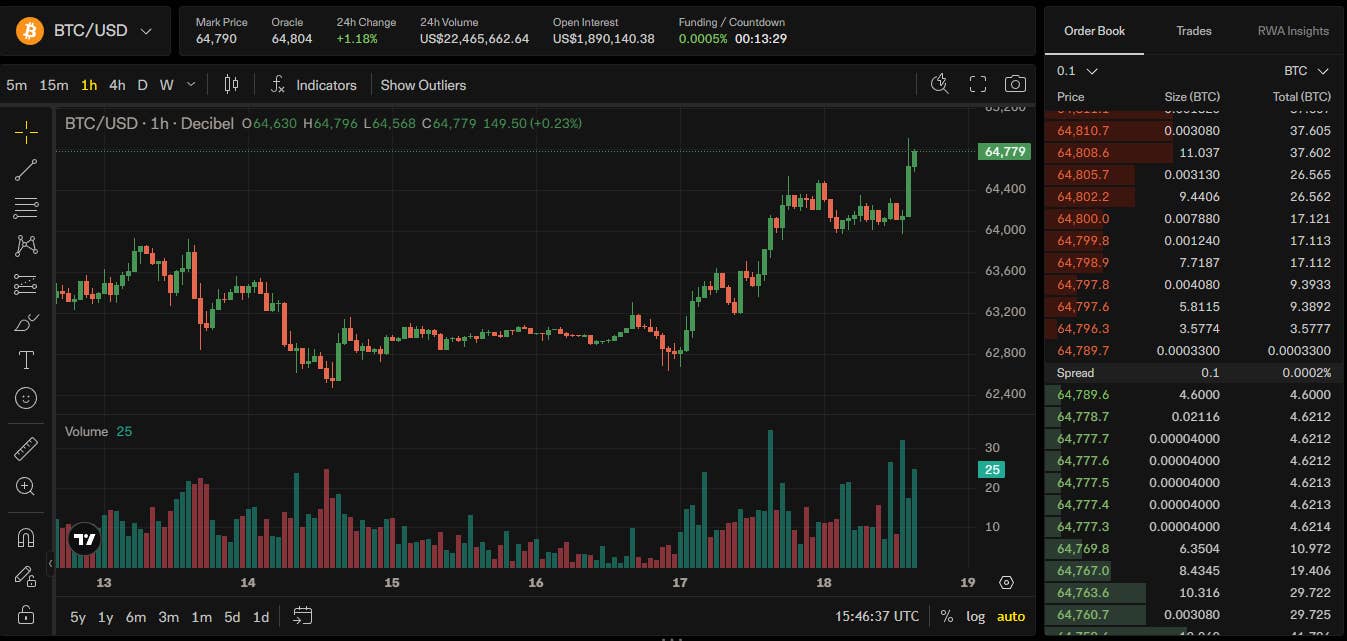
Task: Open the BTC size unit dropdown
Action: point(1307,71)
